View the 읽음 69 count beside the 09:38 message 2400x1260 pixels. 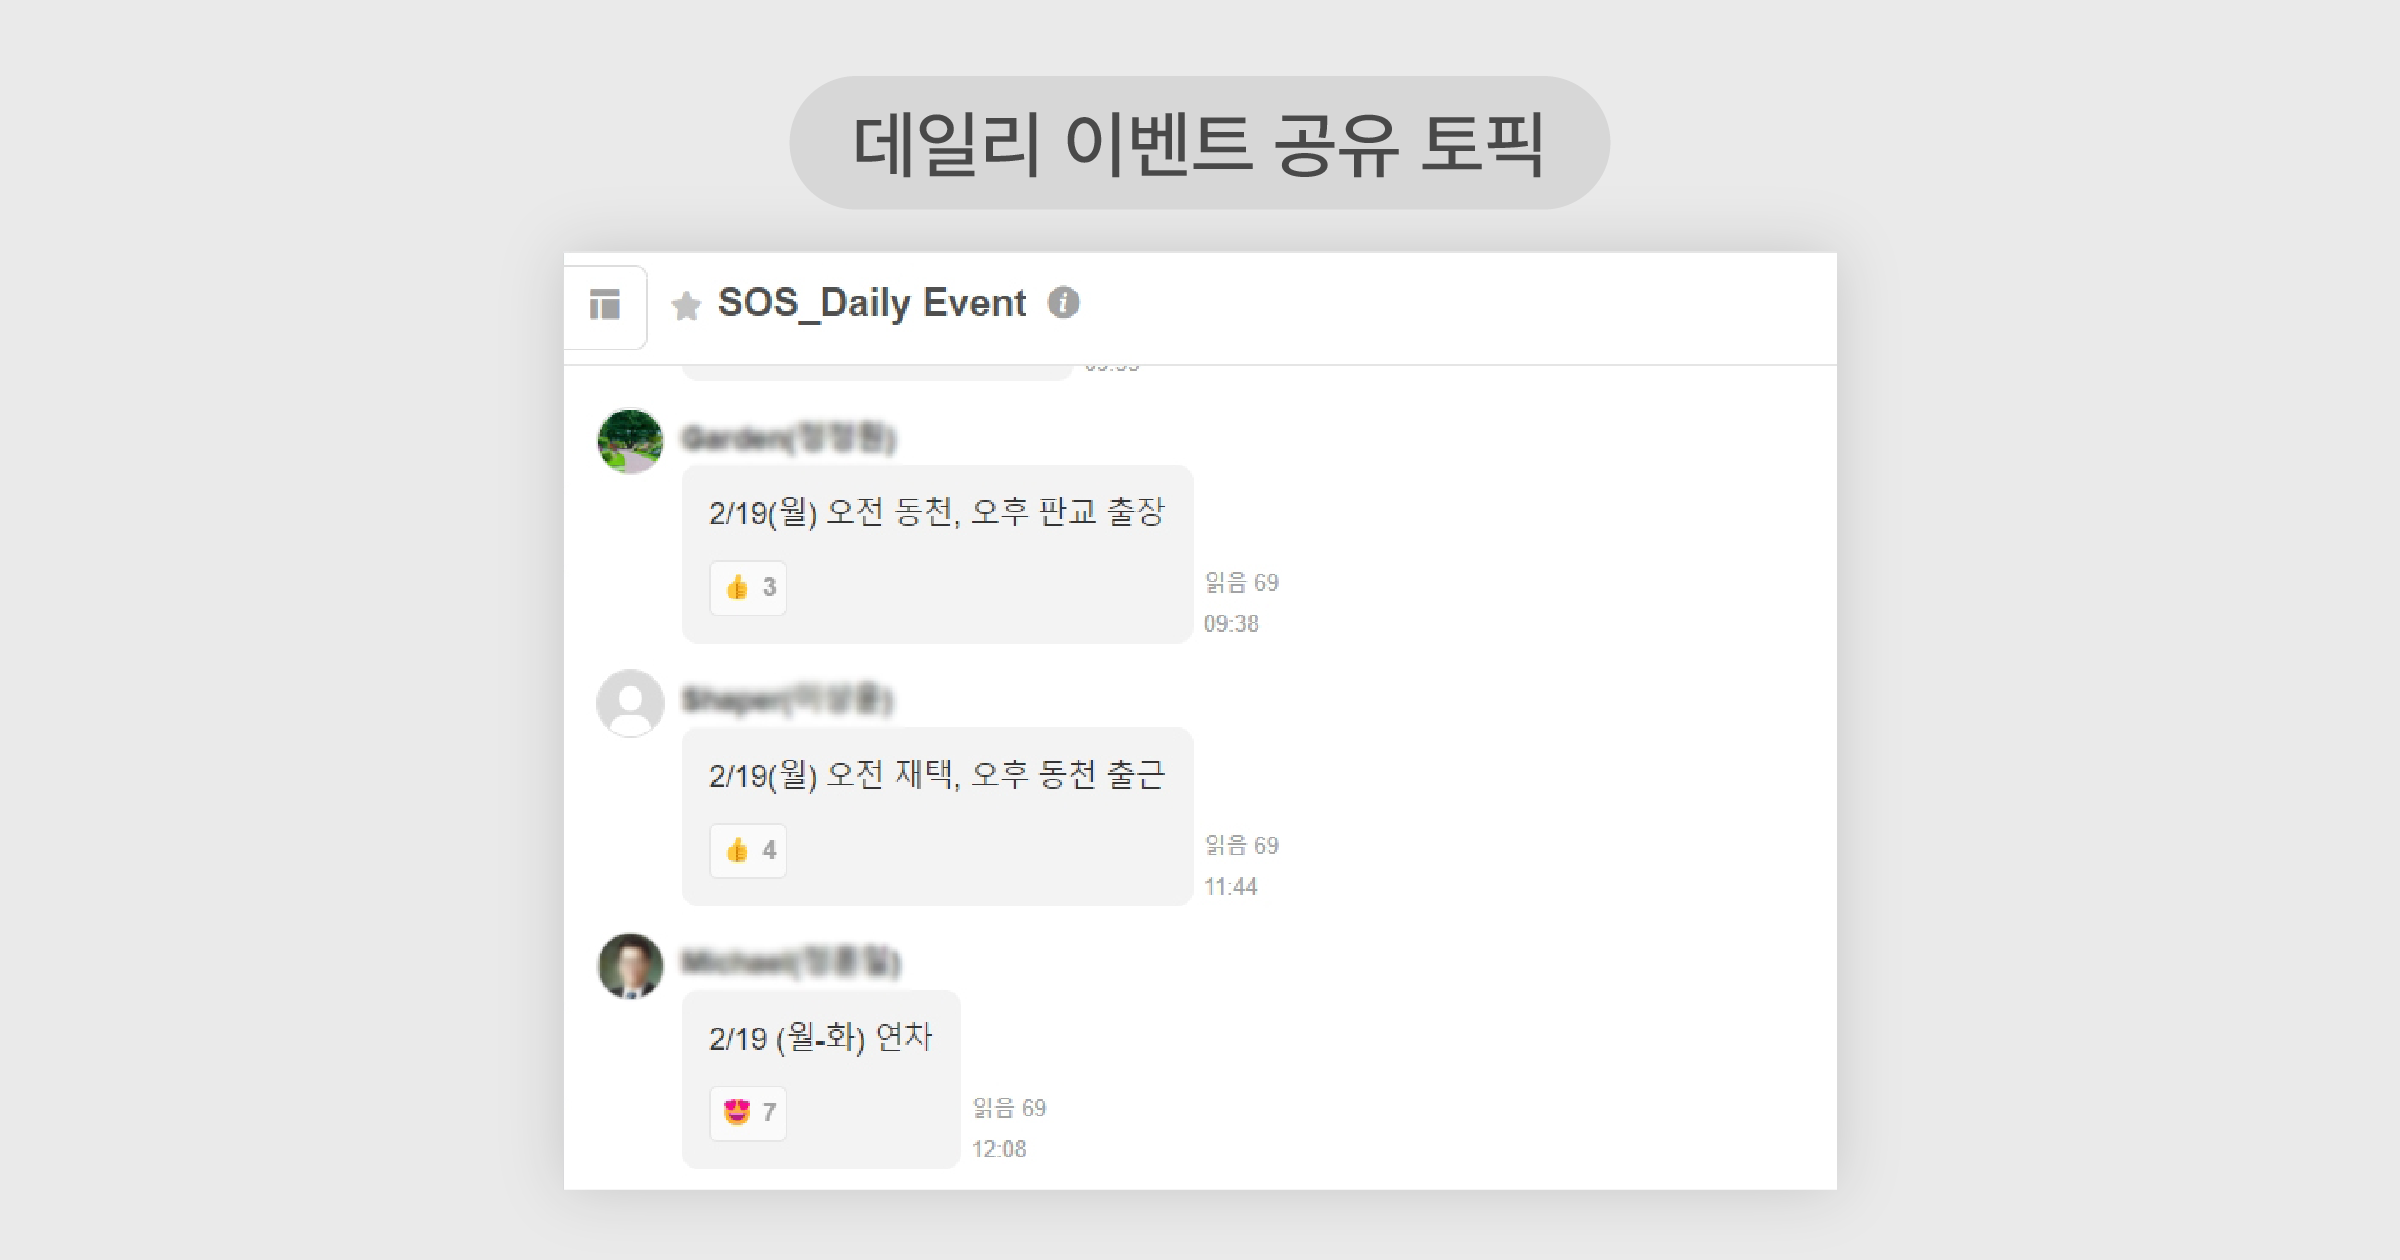coord(1241,582)
